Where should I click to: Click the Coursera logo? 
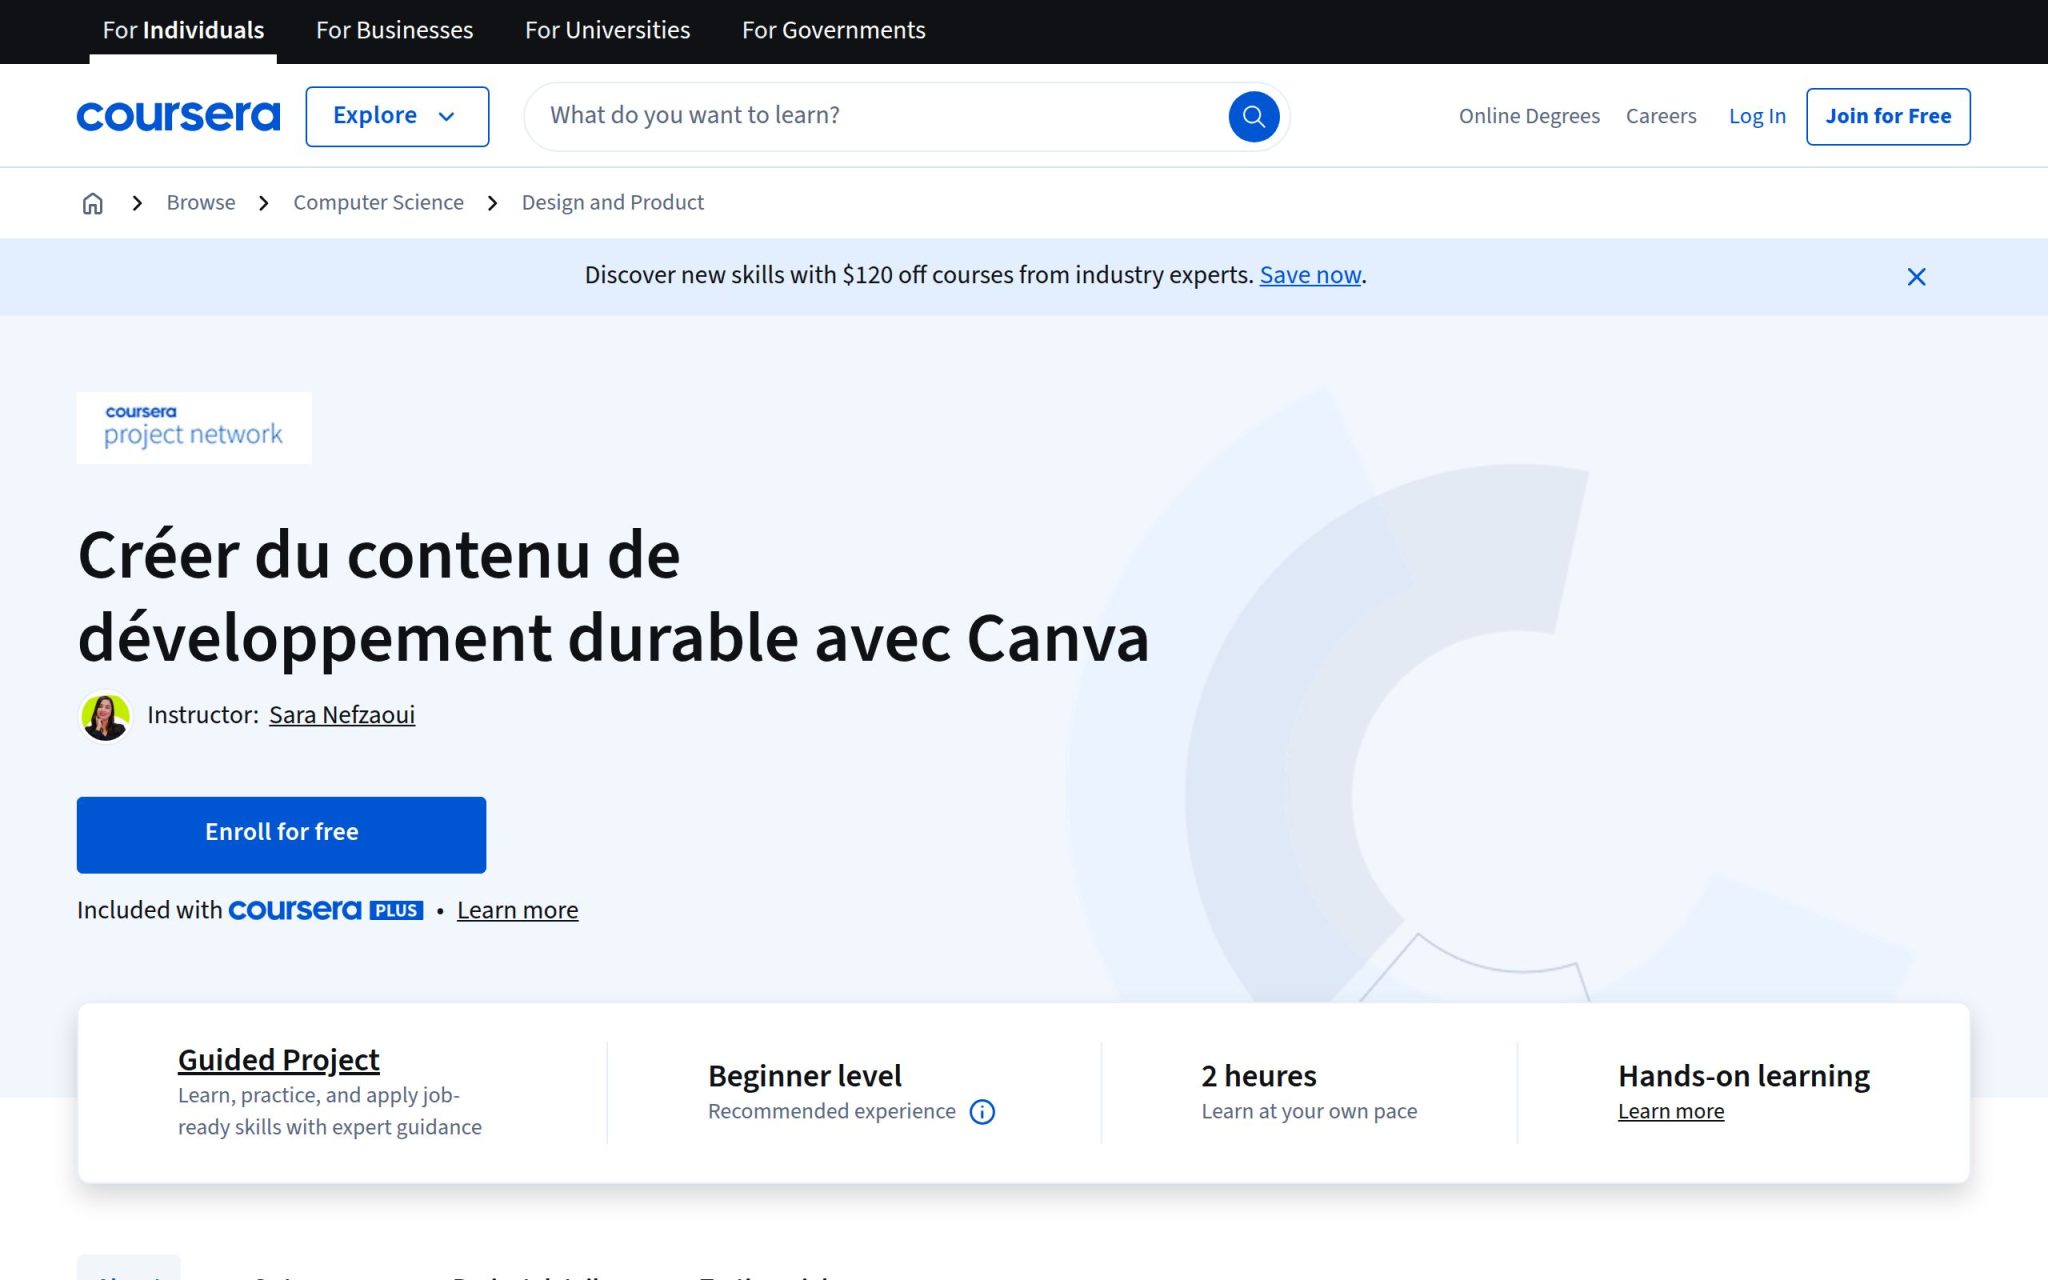pyautogui.click(x=178, y=116)
